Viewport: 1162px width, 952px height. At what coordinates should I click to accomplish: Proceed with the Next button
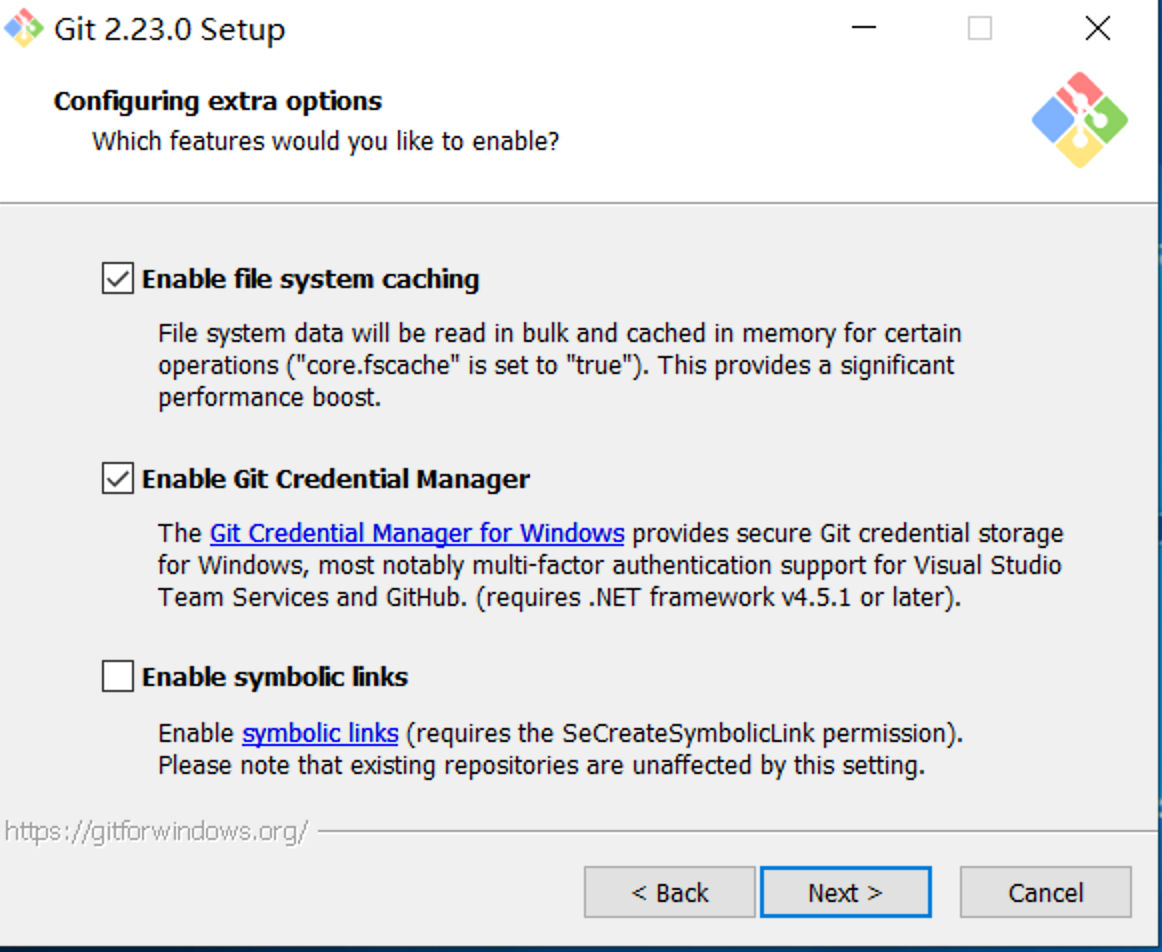pos(845,892)
